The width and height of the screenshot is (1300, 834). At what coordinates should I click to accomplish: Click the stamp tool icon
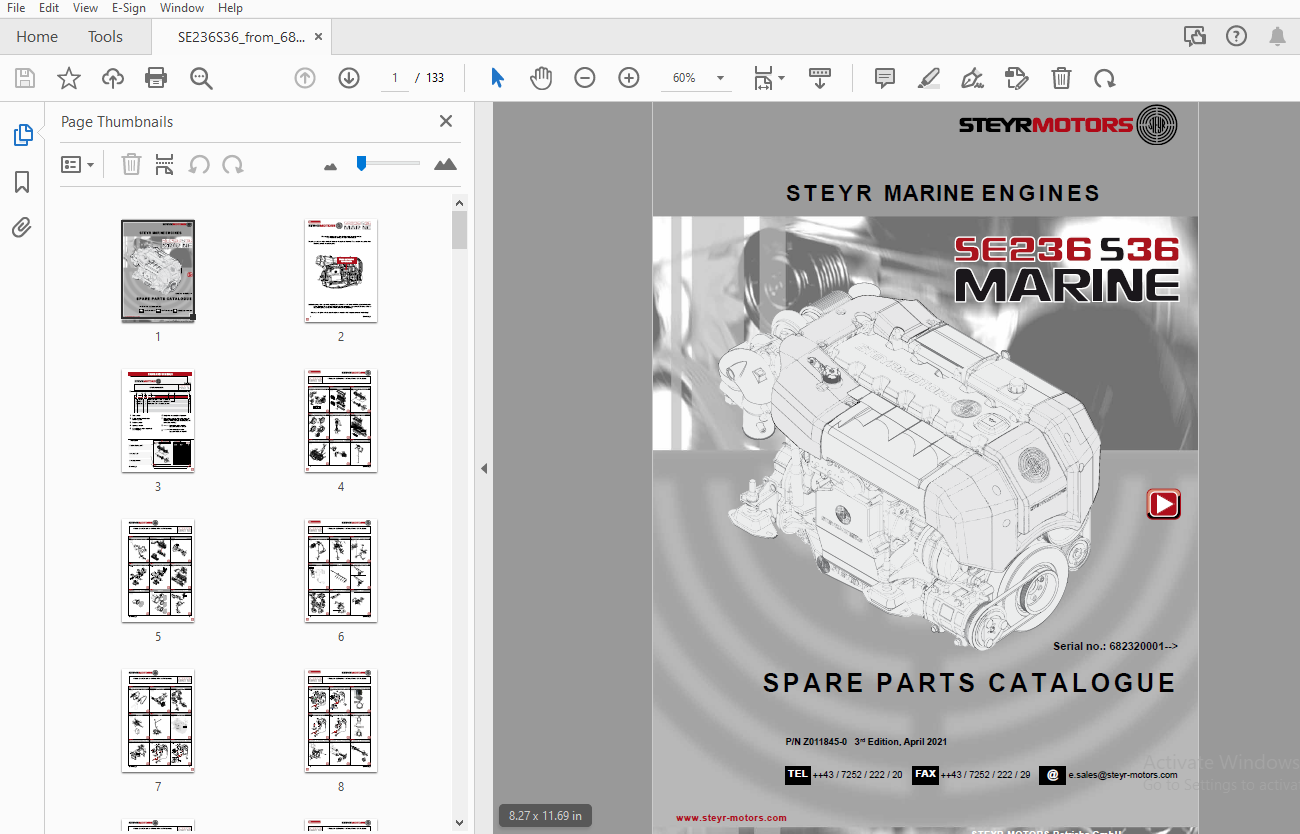pyautogui.click(x=1017, y=78)
